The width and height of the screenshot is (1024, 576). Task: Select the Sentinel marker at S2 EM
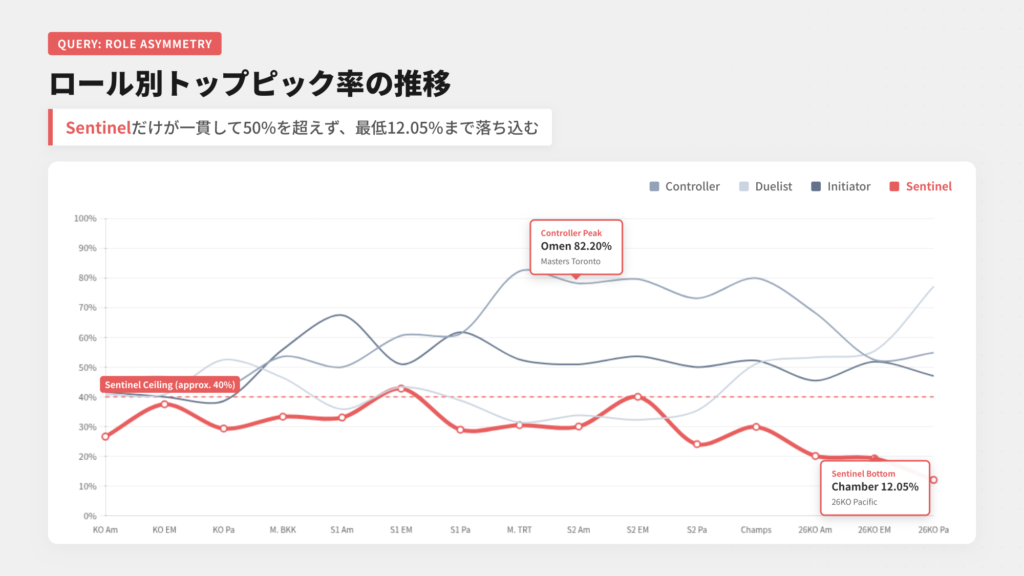(638, 397)
